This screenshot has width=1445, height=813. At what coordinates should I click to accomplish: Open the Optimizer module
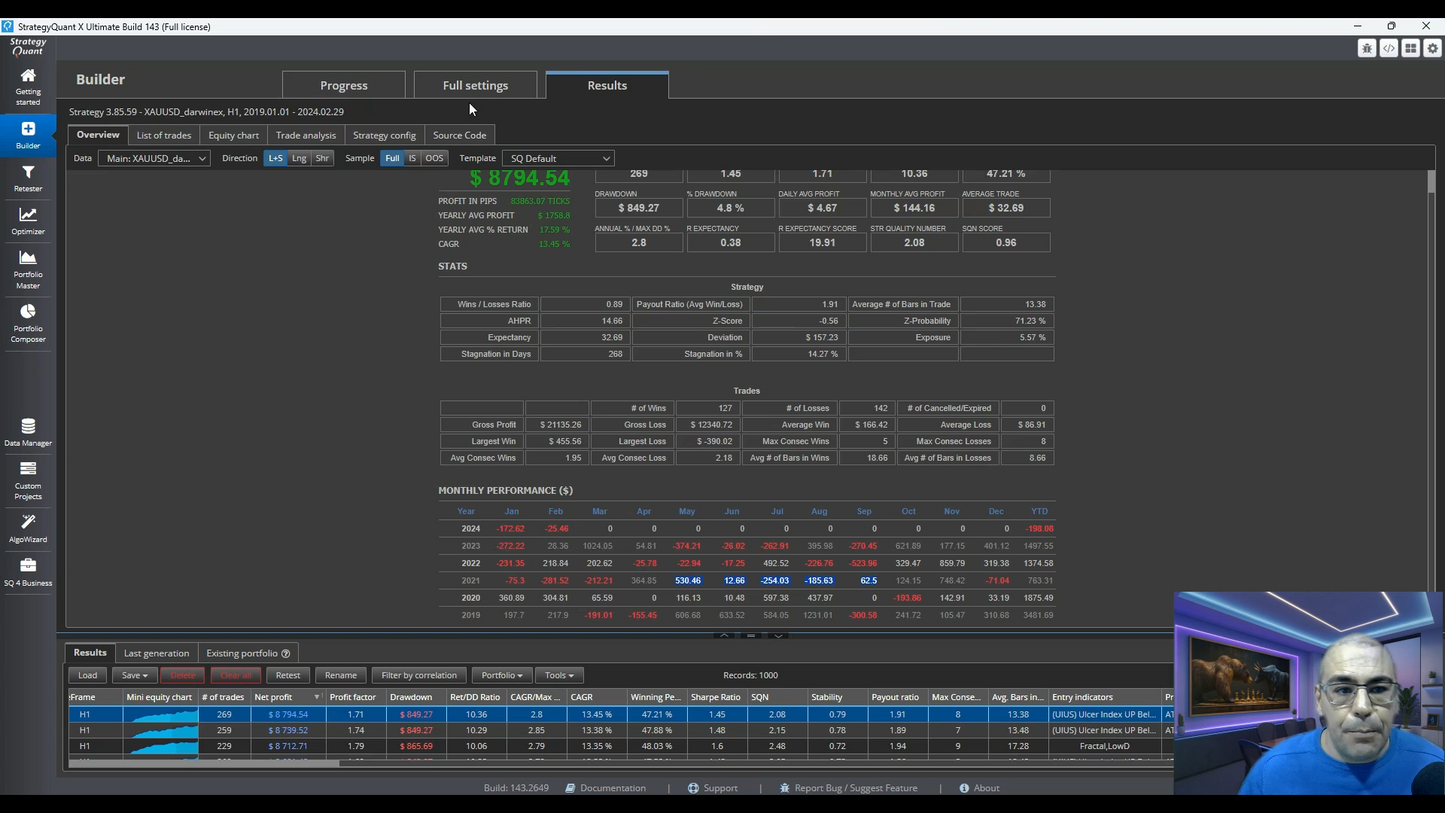point(28,221)
